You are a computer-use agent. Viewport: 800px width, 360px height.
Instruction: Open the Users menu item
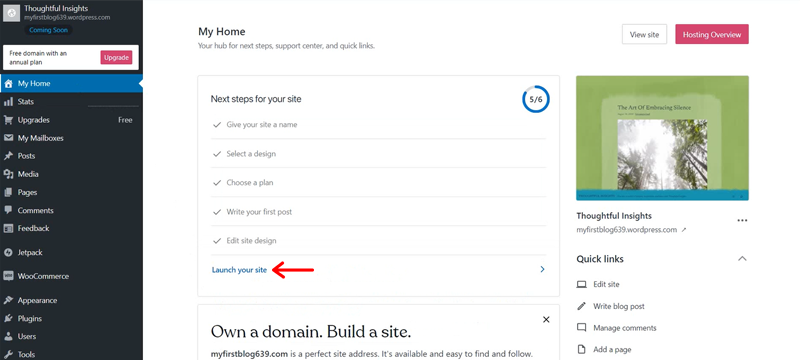71,337
